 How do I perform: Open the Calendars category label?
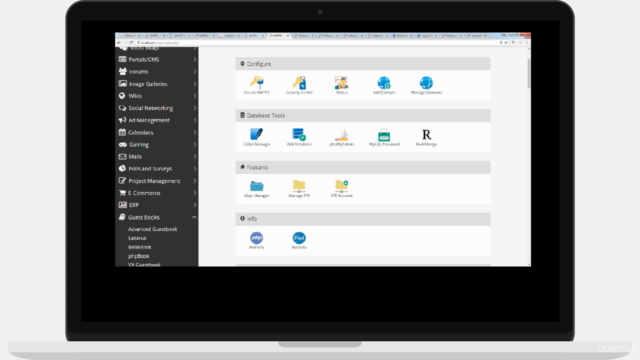(x=141, y=132)
